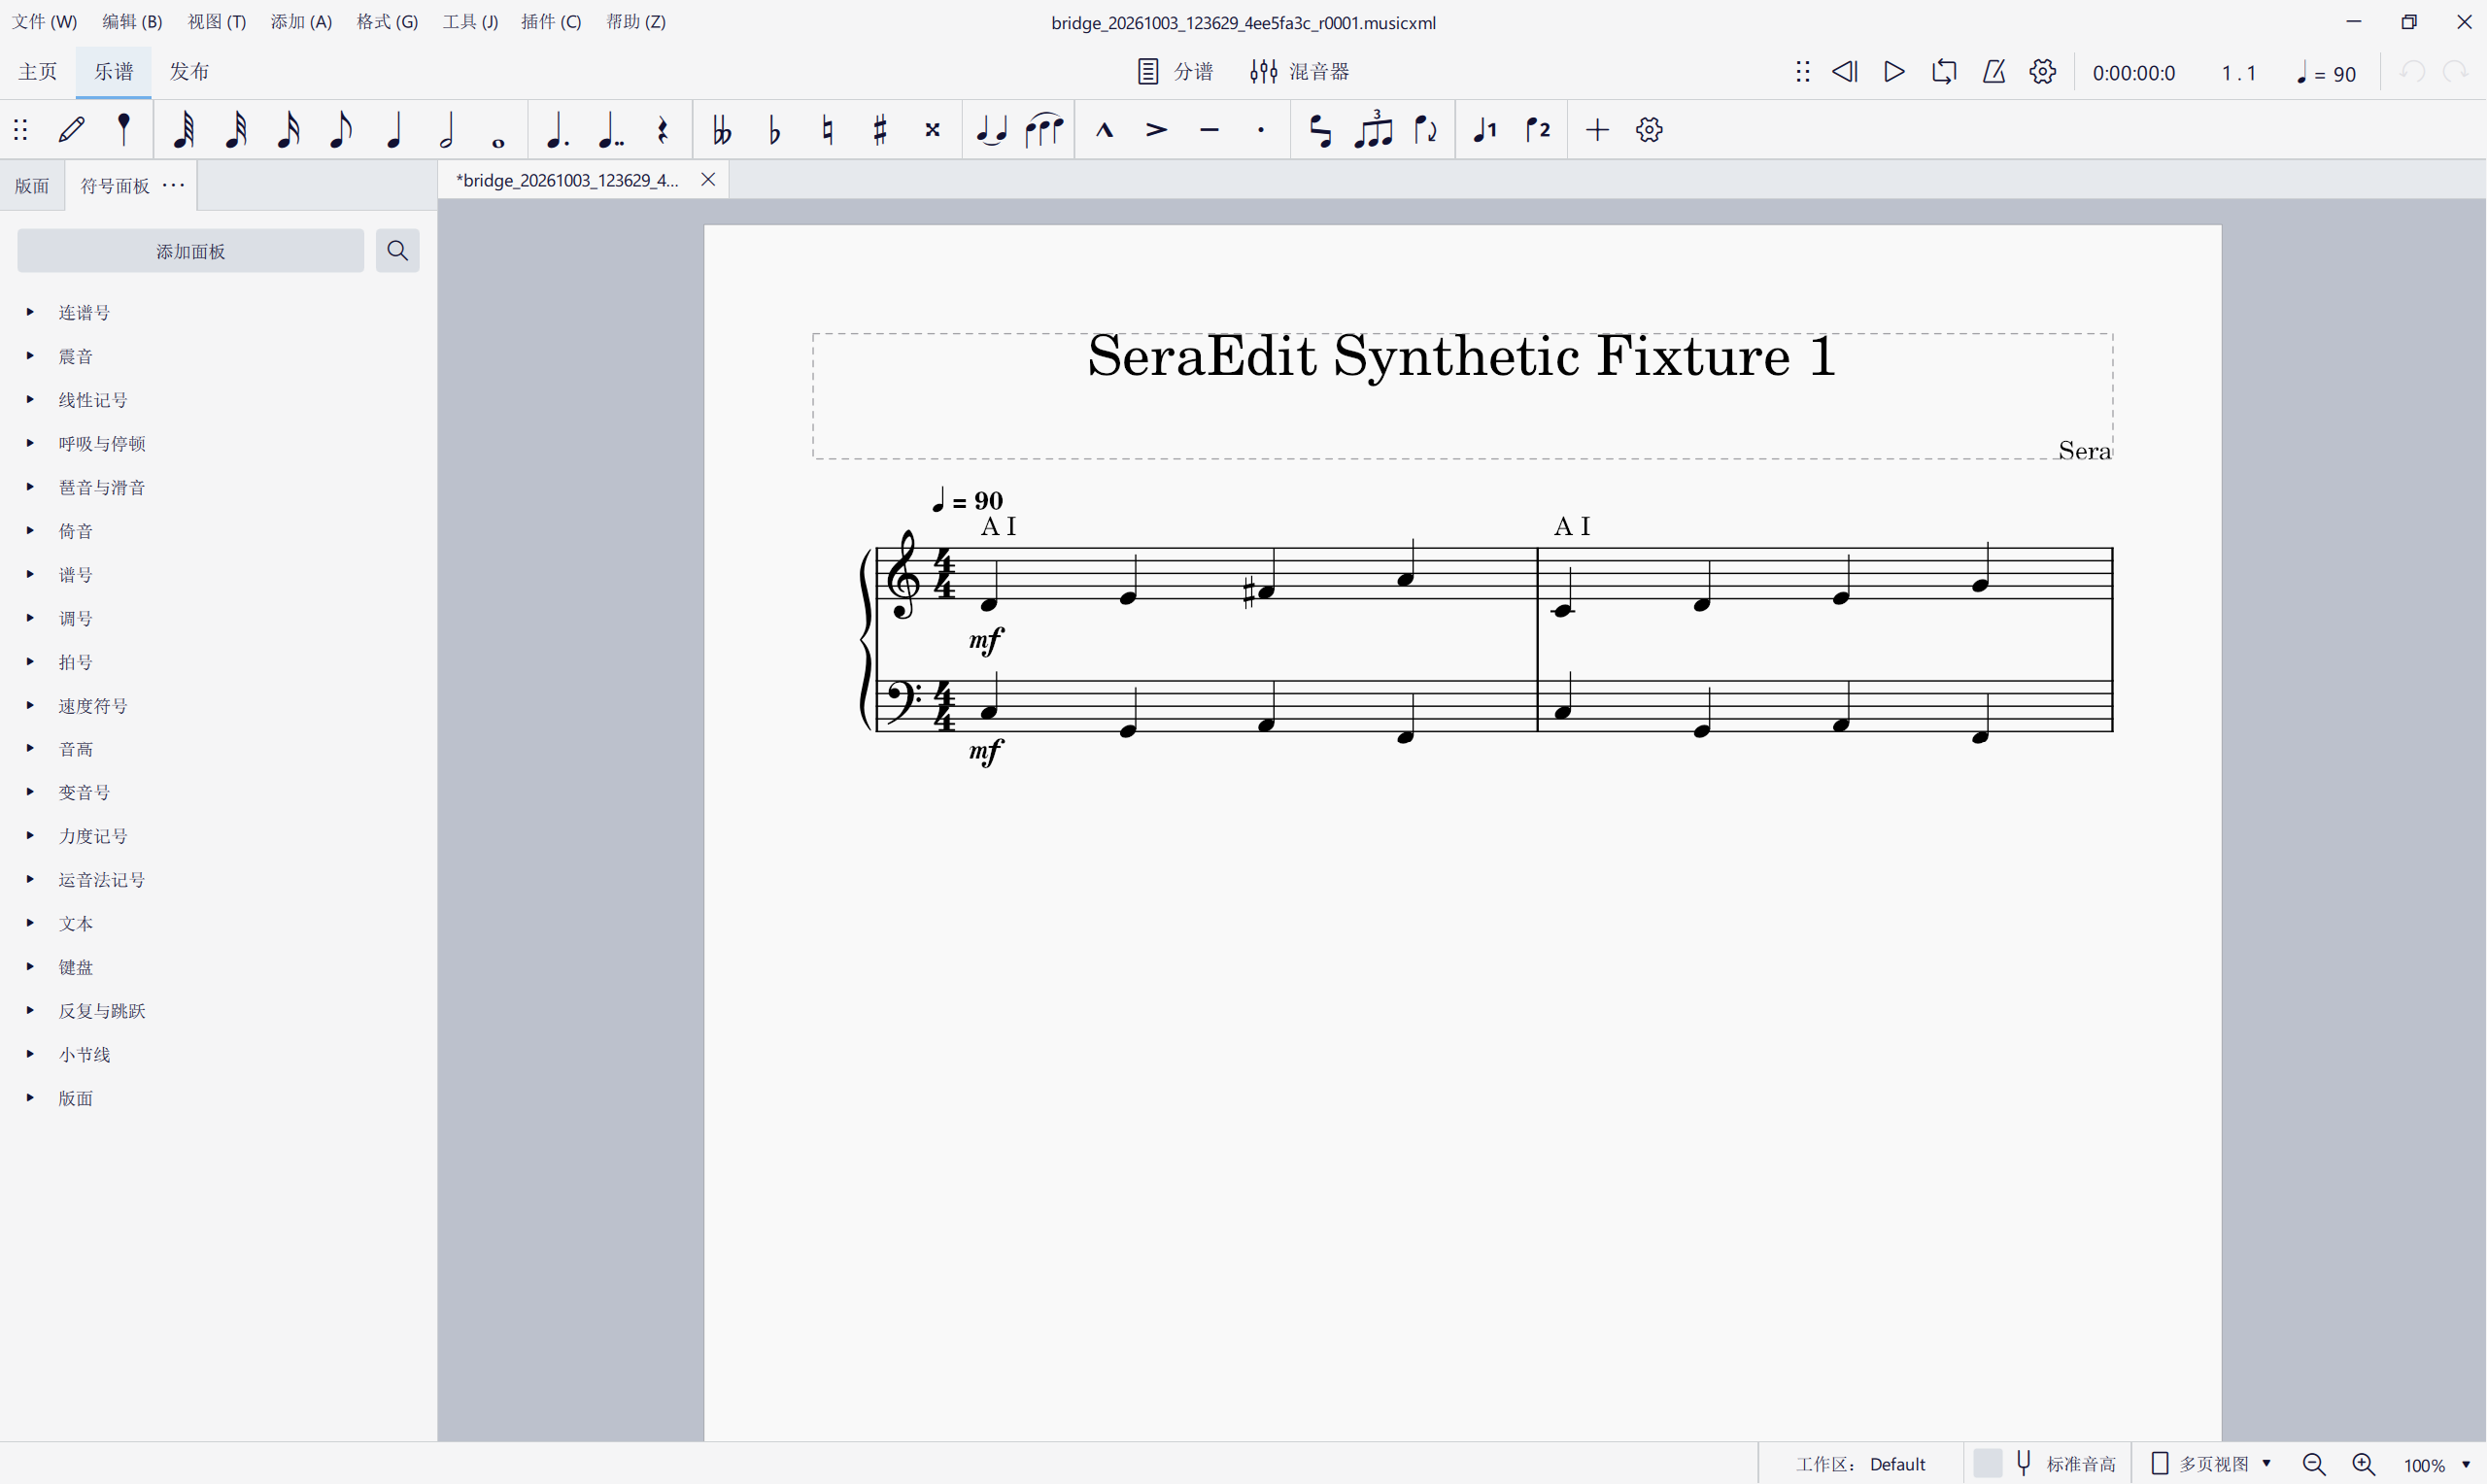The image size is (2487, 1484).
Task: Apply the flat accidental
Action: [x=775, y=130]
